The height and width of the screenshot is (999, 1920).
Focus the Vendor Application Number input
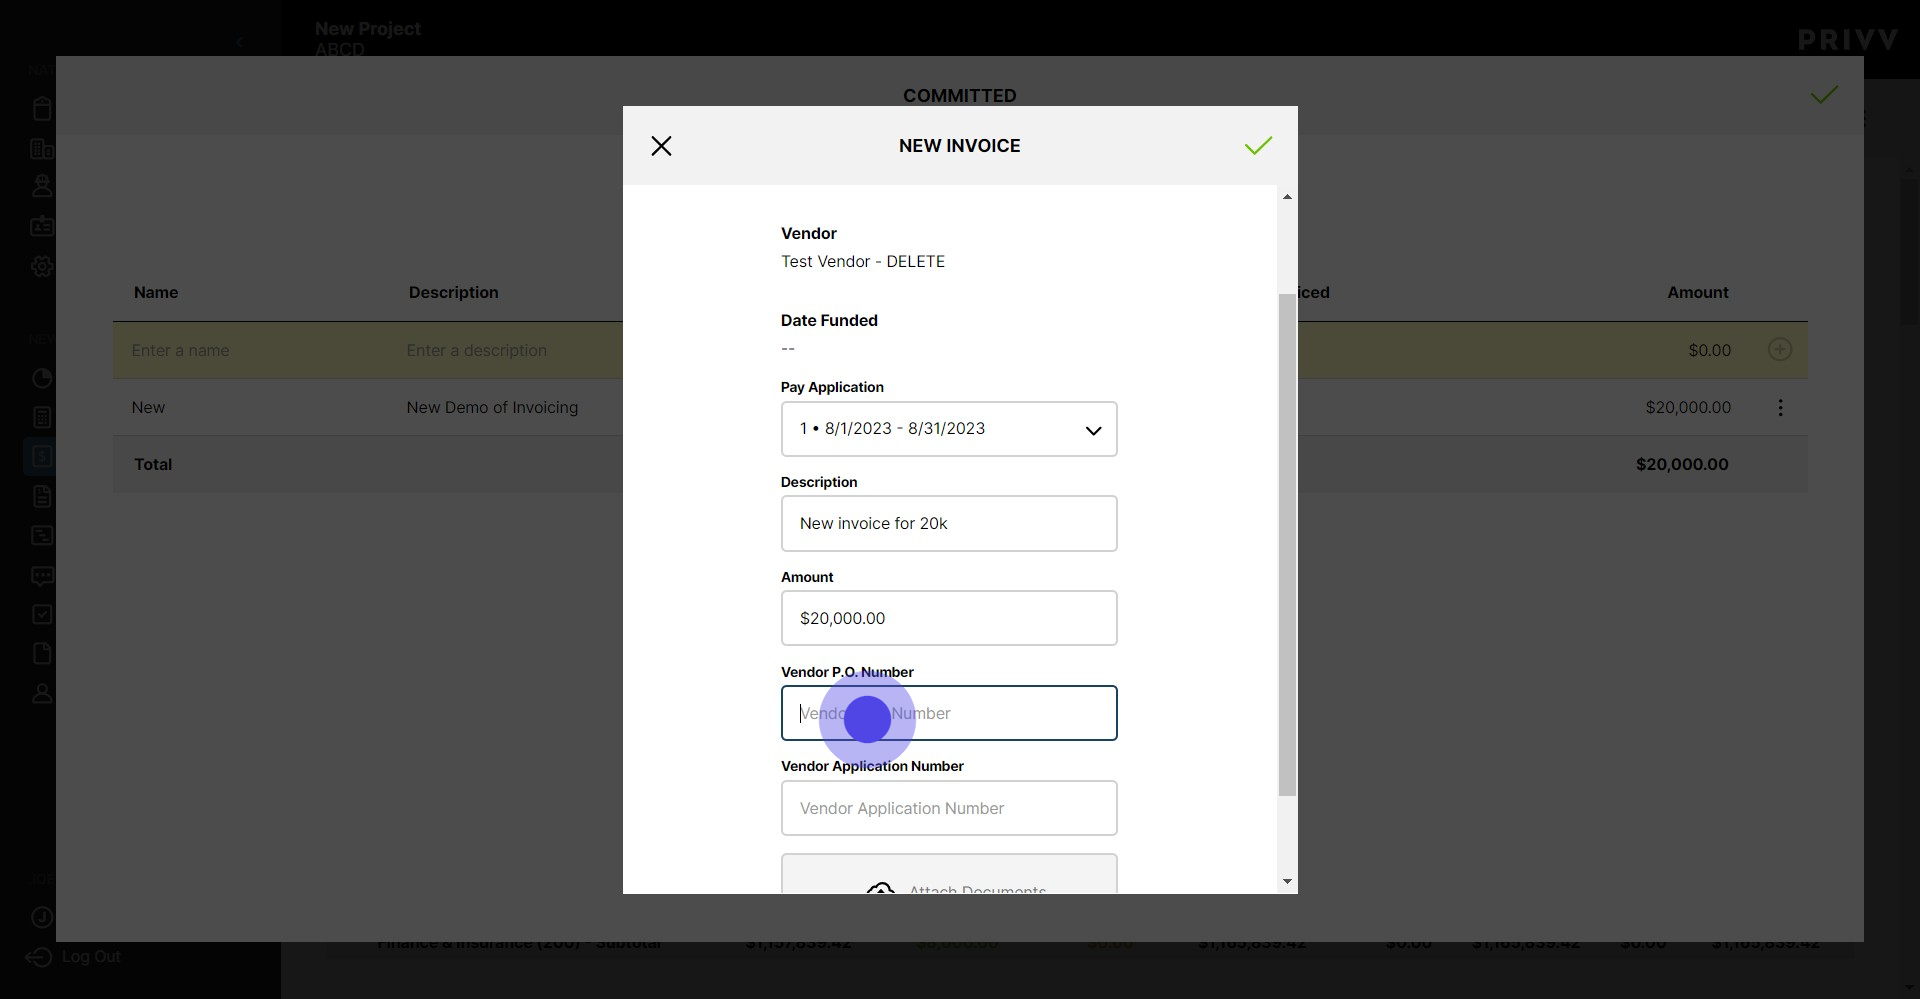tap(949, 808)
